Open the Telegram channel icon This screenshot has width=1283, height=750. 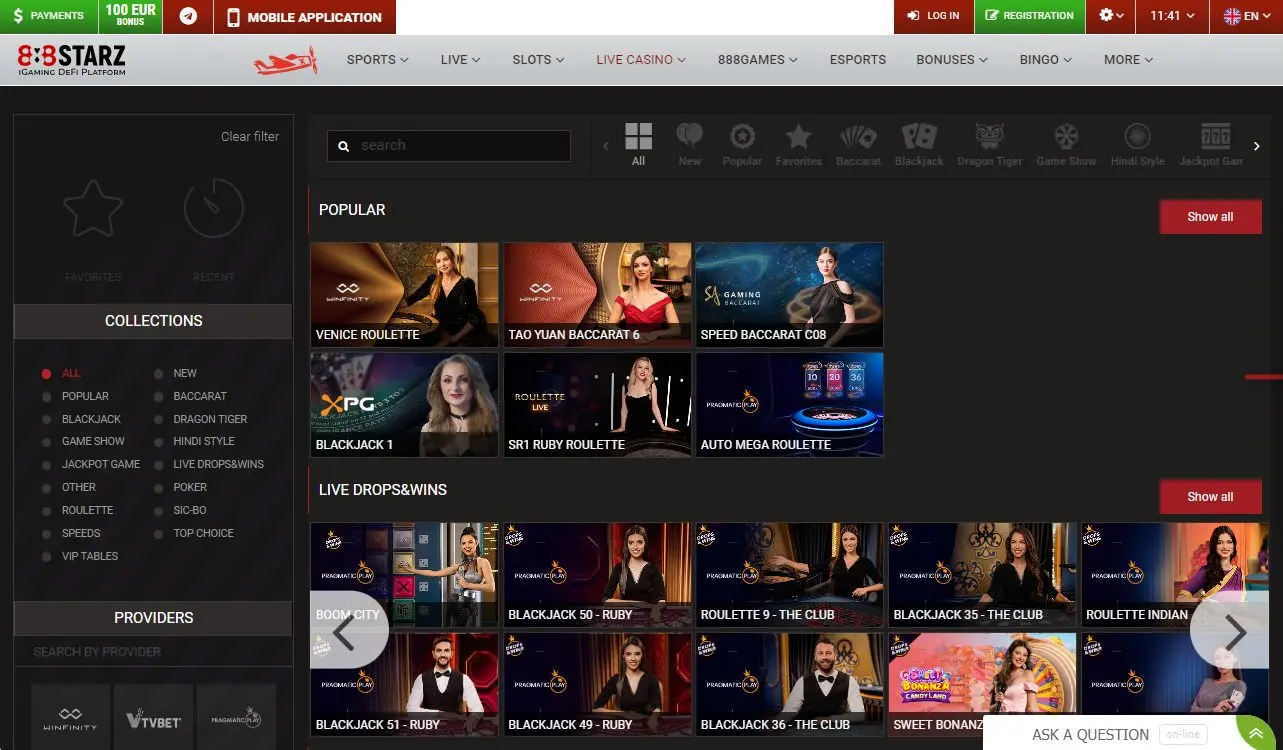(x=188, y=16)
